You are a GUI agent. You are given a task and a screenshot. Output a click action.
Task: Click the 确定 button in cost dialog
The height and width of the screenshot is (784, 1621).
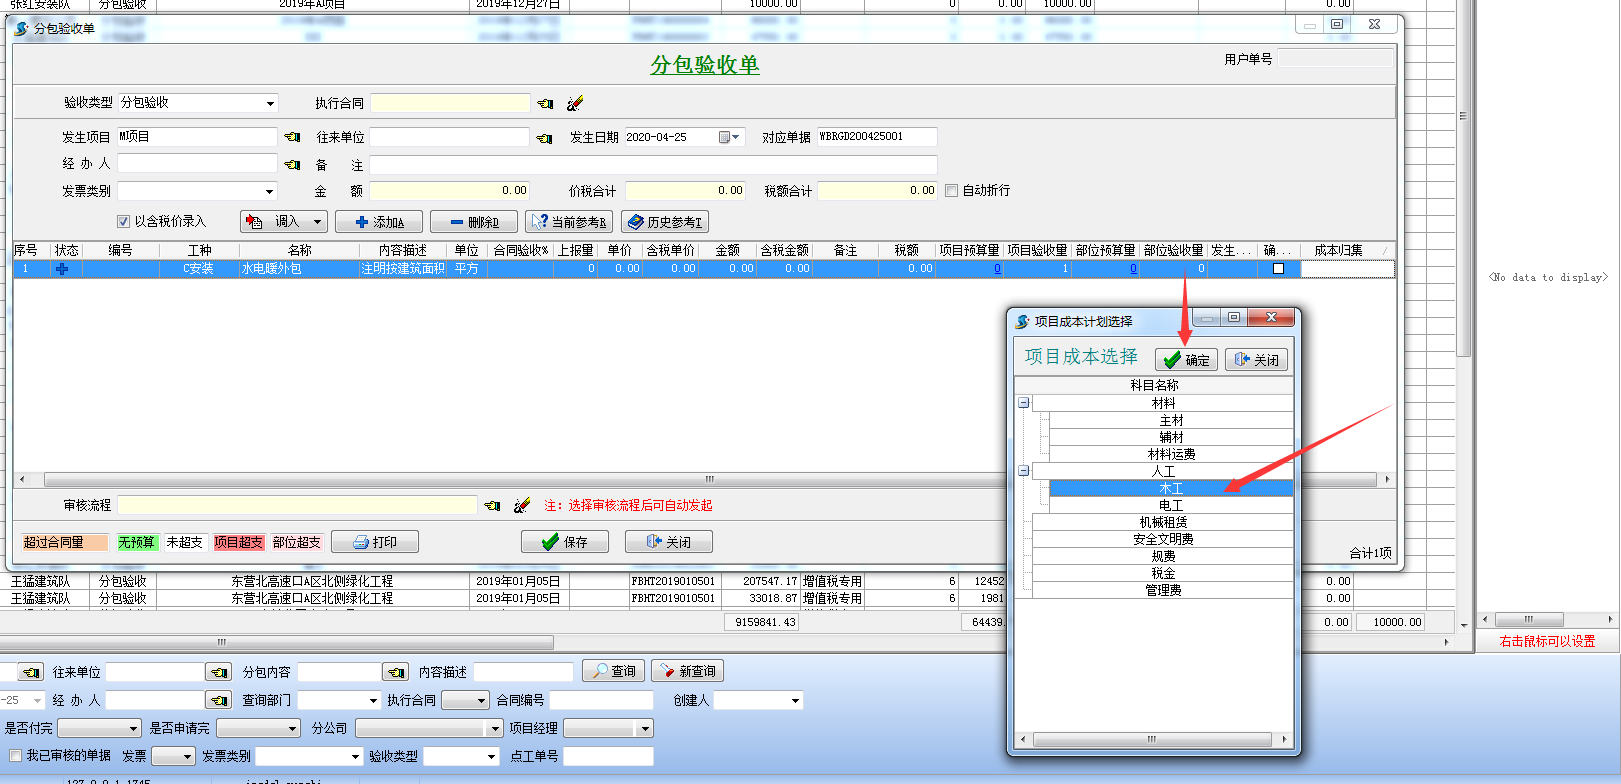[x=1186, y=360]
